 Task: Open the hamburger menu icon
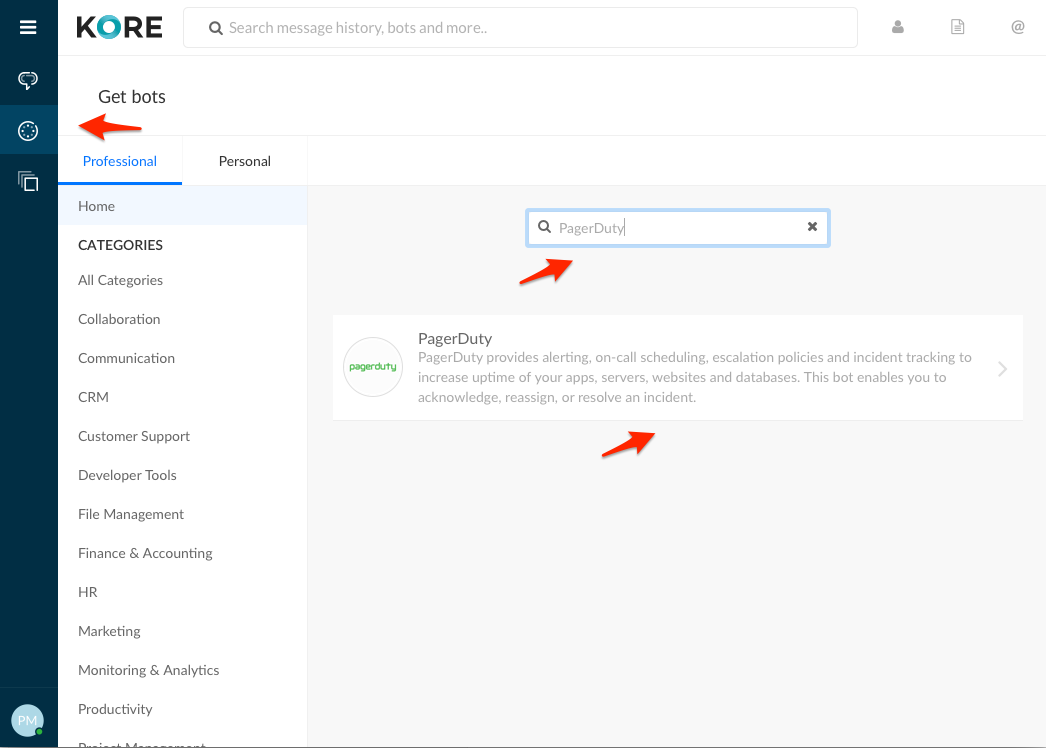pyautogui.click(x=28, y=27)
